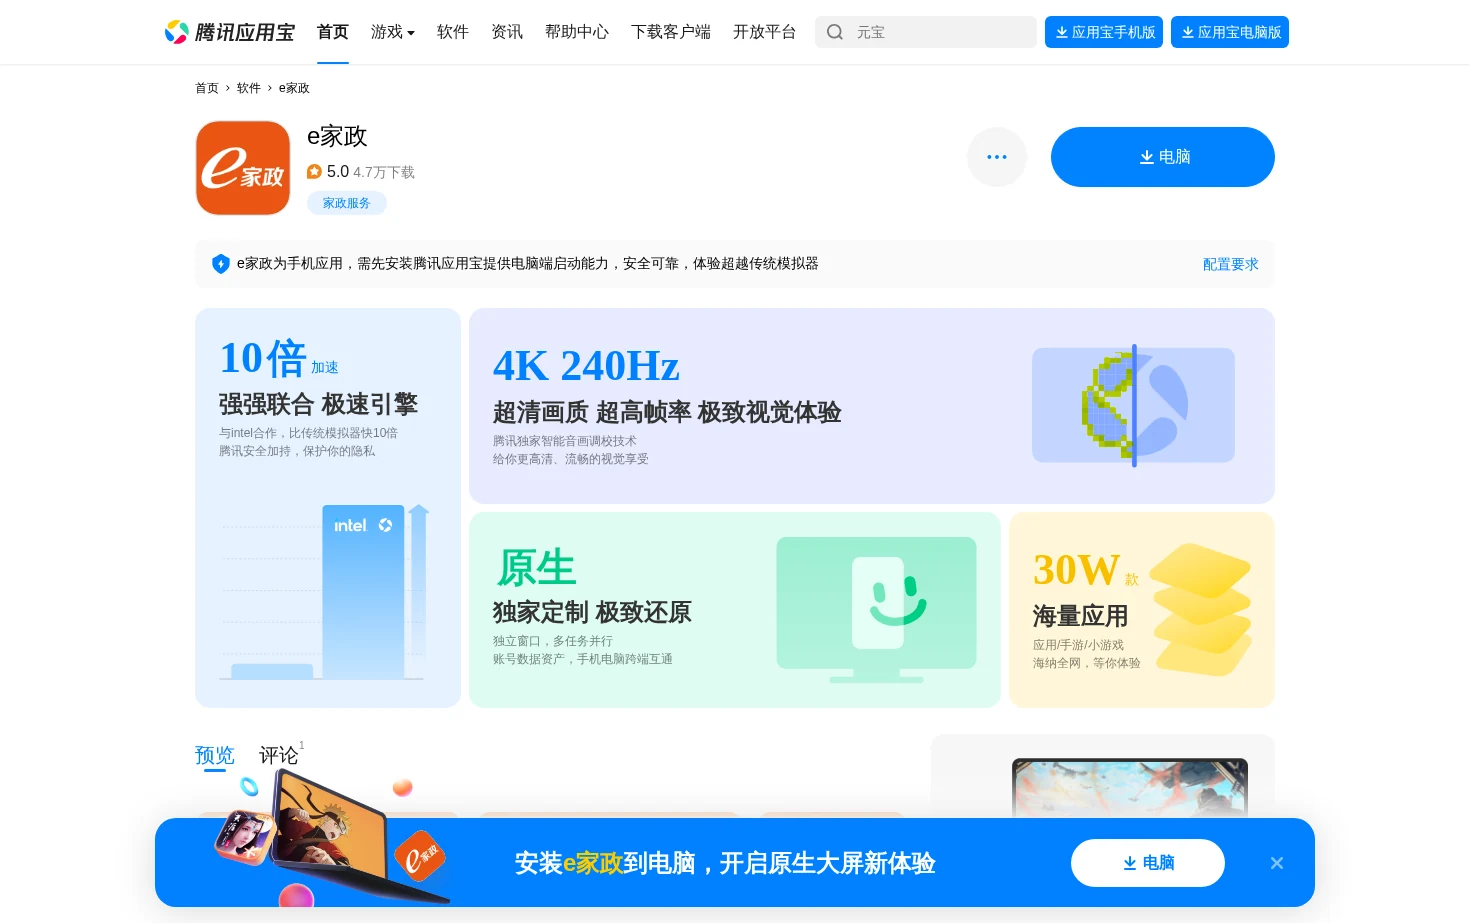Click the large blue 电脑 download button

click(1163, 157)
